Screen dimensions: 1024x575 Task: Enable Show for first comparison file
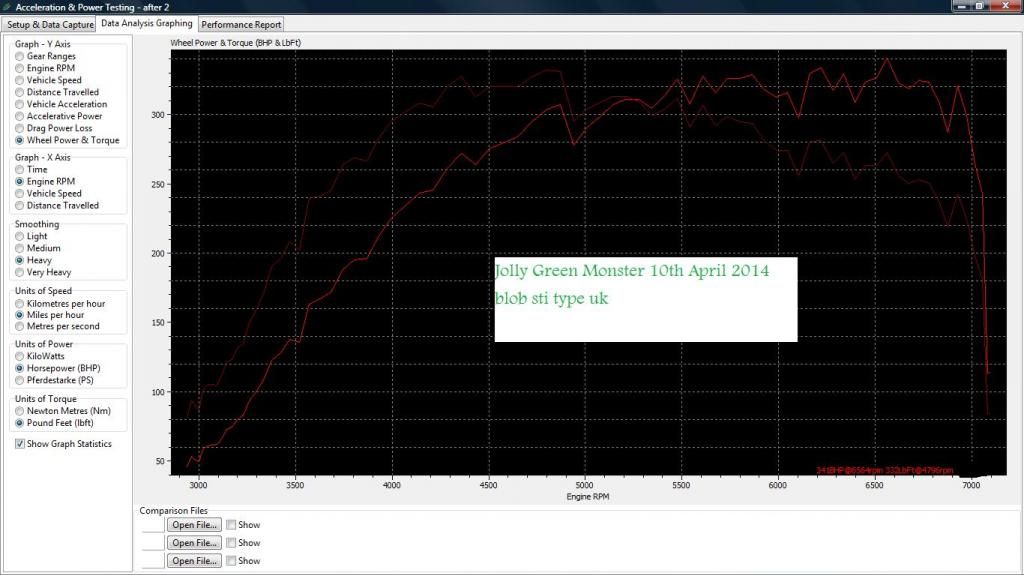click(x=231, y=524)
